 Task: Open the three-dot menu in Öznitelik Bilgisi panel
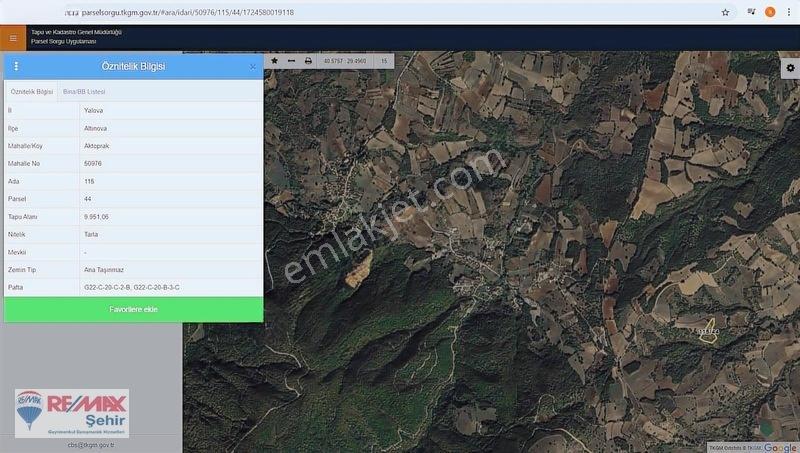point(16,66)
